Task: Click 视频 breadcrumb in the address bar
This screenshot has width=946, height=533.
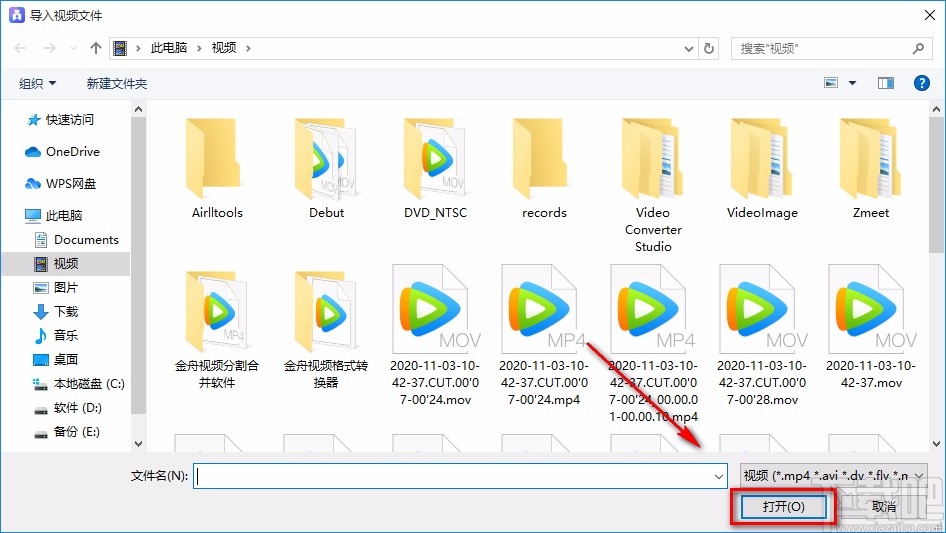Action: click(224, 48)
